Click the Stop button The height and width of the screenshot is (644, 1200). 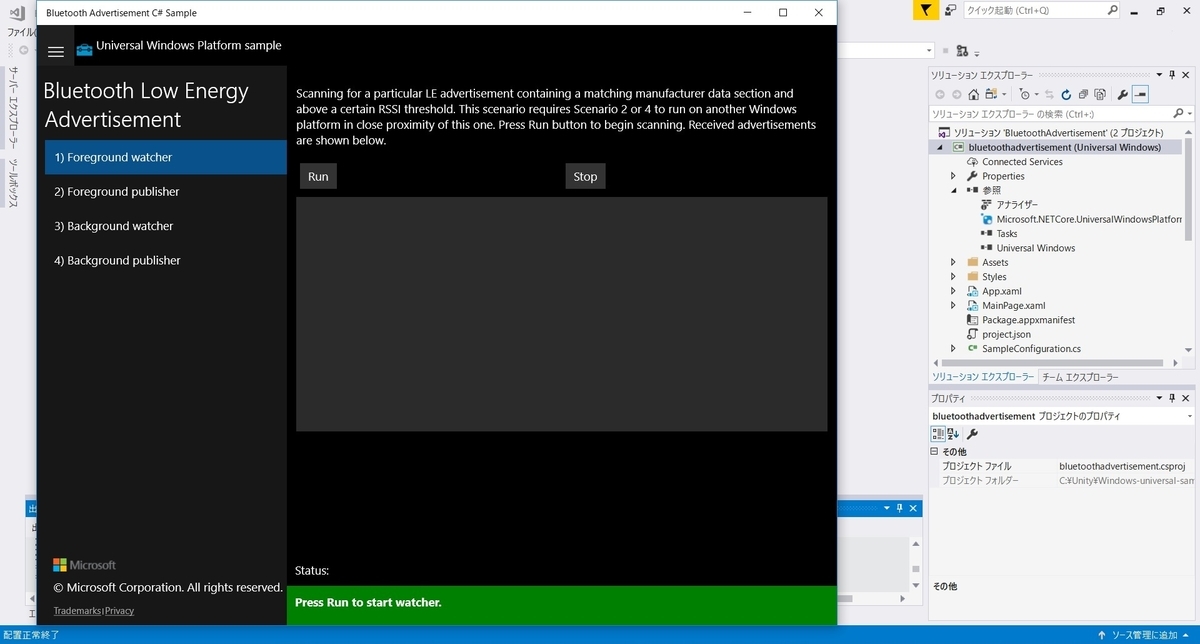(x=585, y=176)
